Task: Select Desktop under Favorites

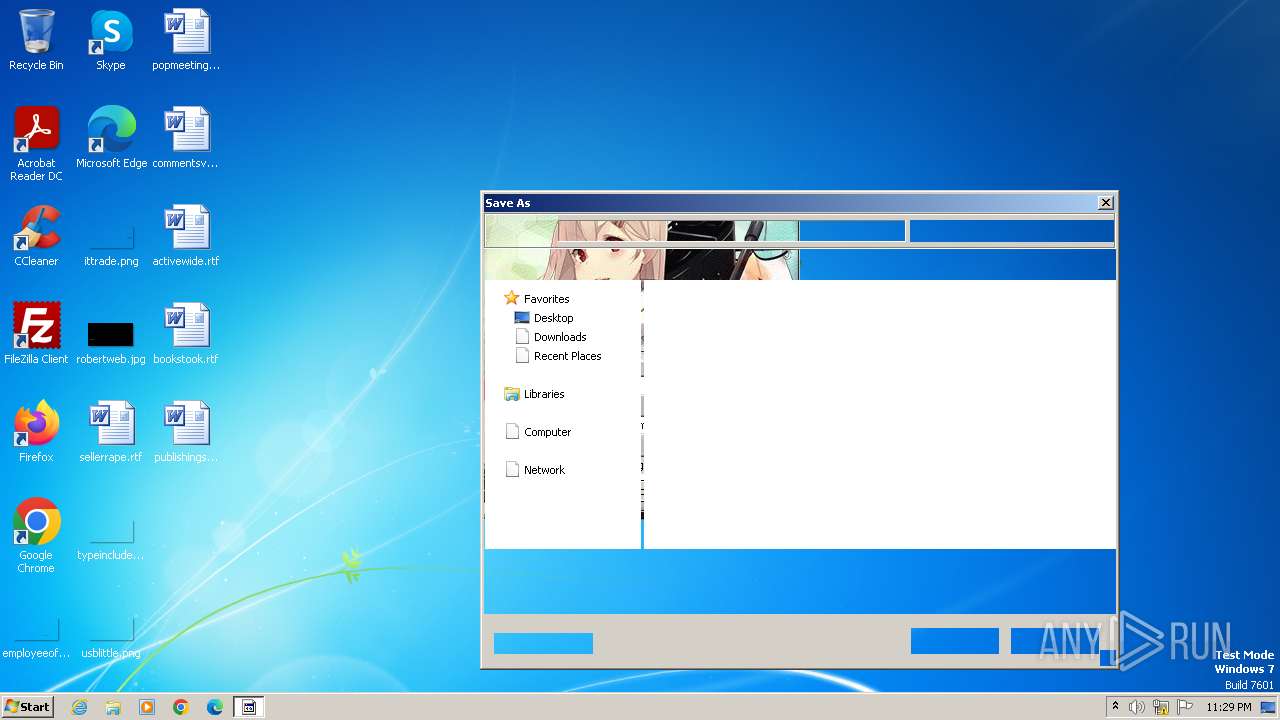Action: click(x=544, y=318)
